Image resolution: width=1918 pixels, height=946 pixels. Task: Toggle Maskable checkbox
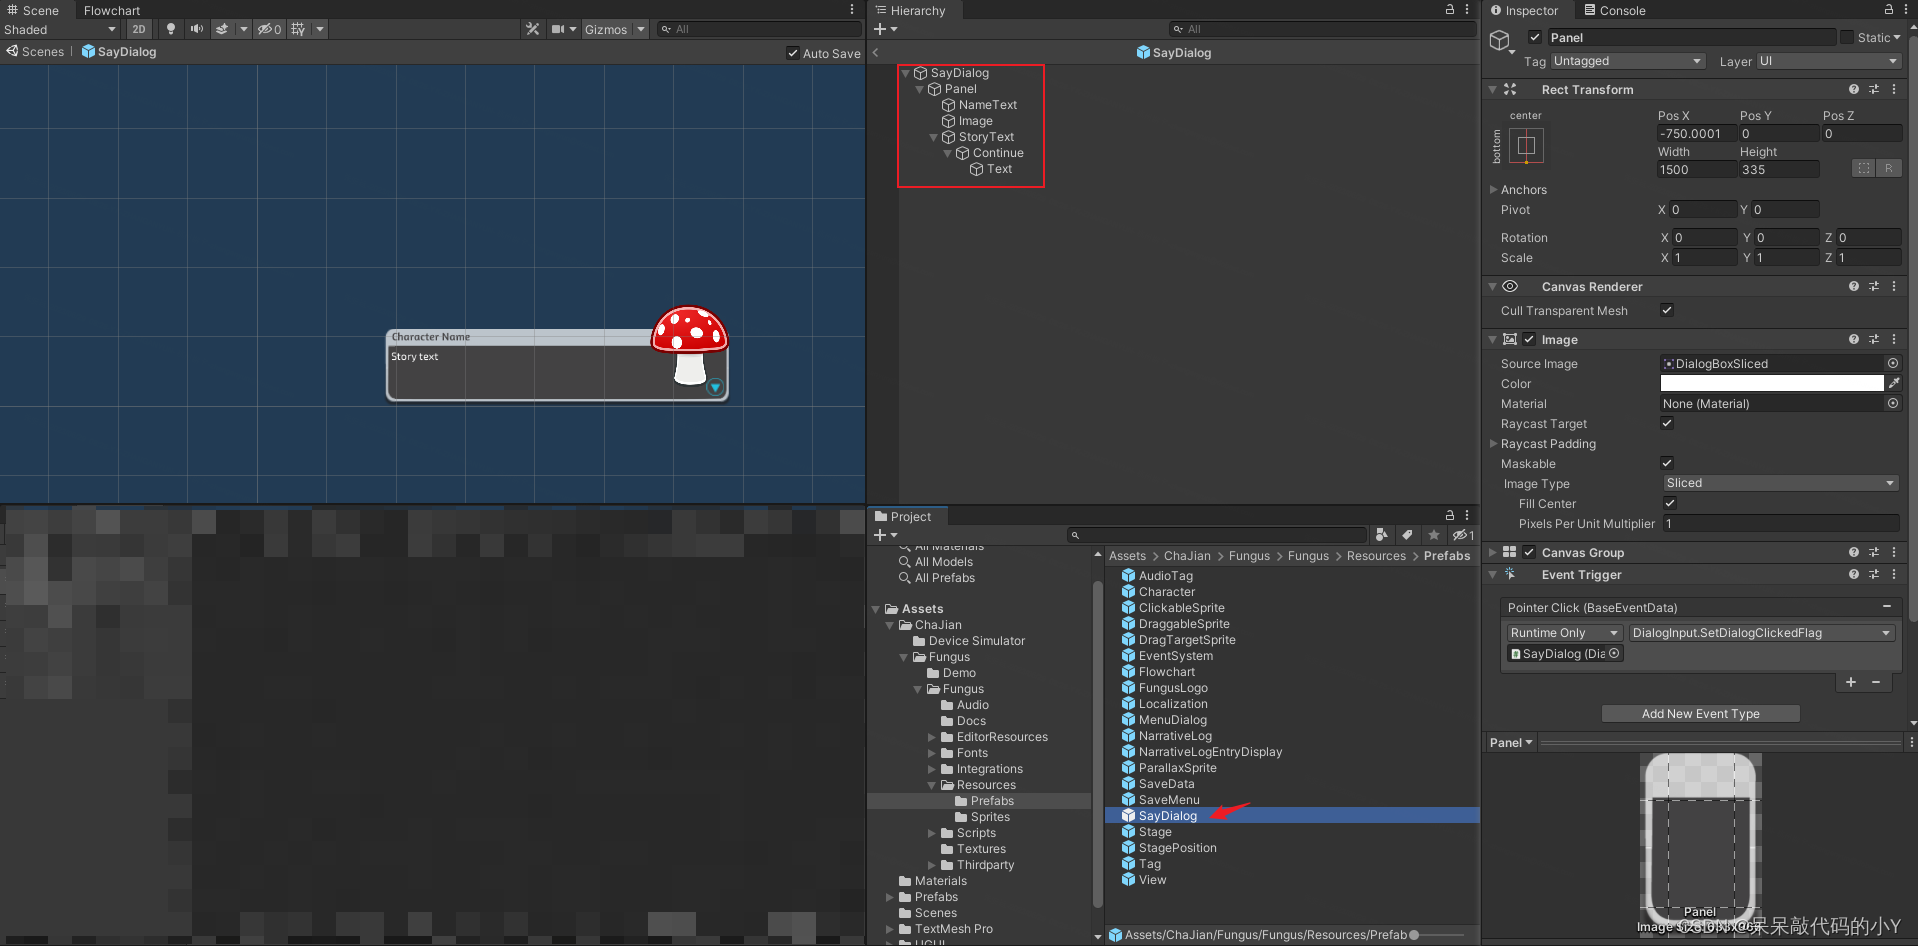1667,463
